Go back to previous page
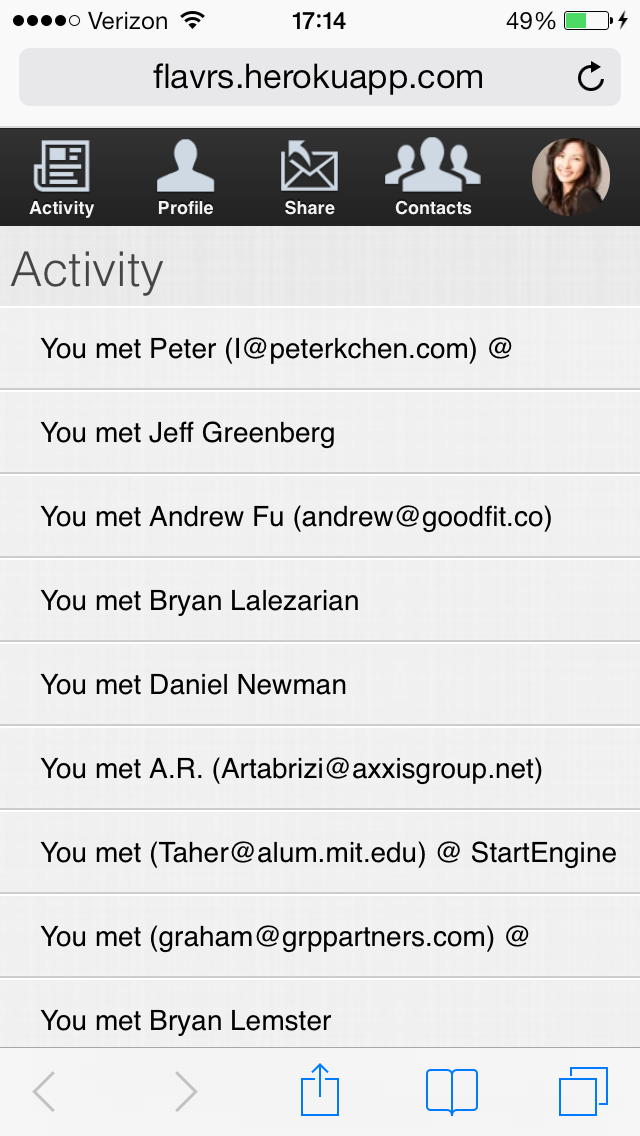This screenshot has height=1136, width=640. pyautogui.click(x=44, y=1091)
